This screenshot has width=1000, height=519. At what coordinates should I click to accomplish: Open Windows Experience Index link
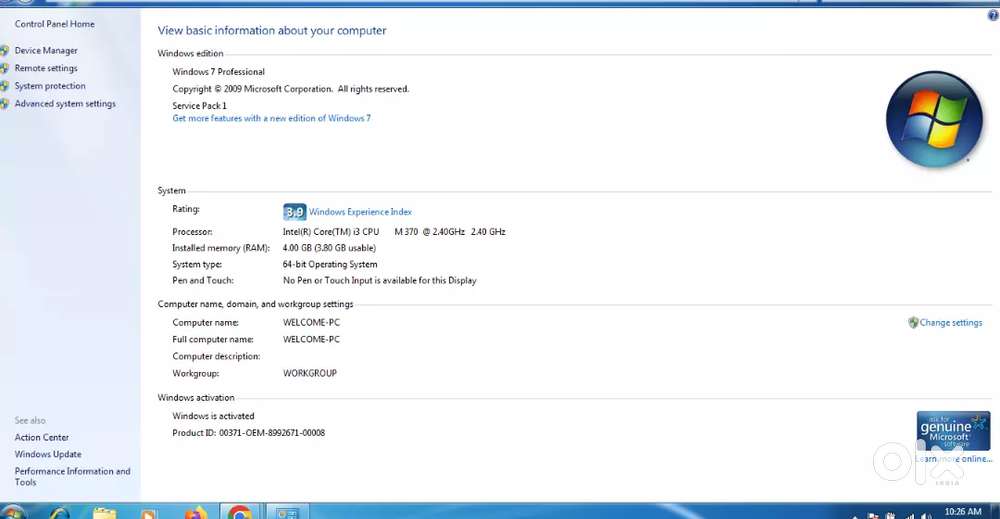(x=360, y=212)
